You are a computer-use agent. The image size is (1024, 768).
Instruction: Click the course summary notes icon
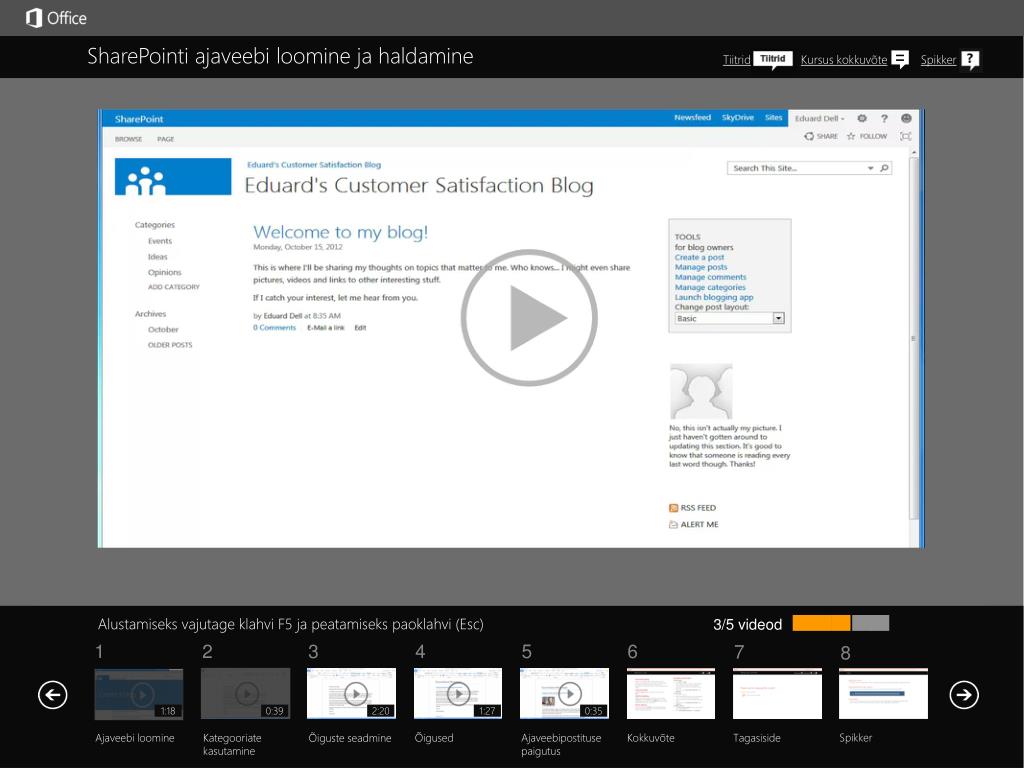click(x=900, y=59)
